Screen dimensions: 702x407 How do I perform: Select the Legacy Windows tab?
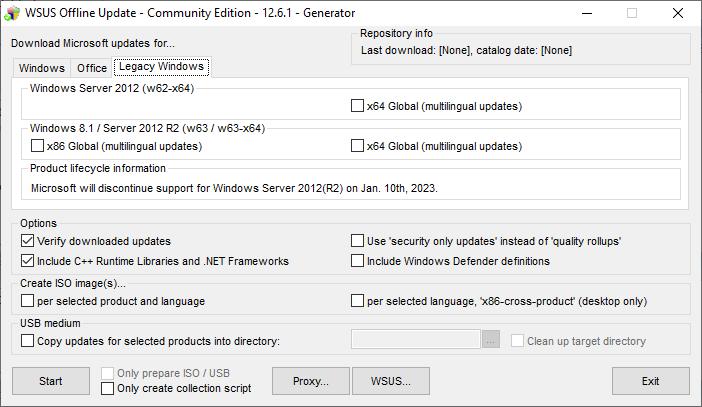pyautogui.click(x=161, y=67)
